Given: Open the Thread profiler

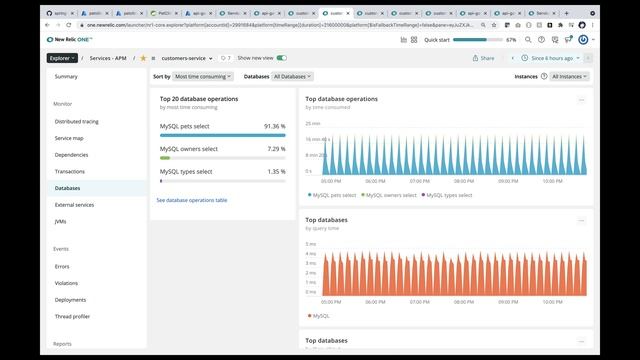Looking at the screenshot, I should (x=72, y=316).
